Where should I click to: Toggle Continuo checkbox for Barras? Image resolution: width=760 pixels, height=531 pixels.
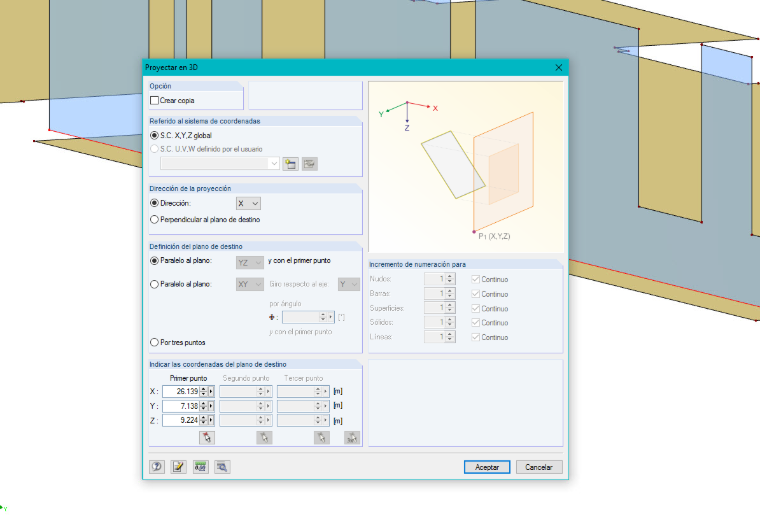pyautogui.click(x=475, y=294)
